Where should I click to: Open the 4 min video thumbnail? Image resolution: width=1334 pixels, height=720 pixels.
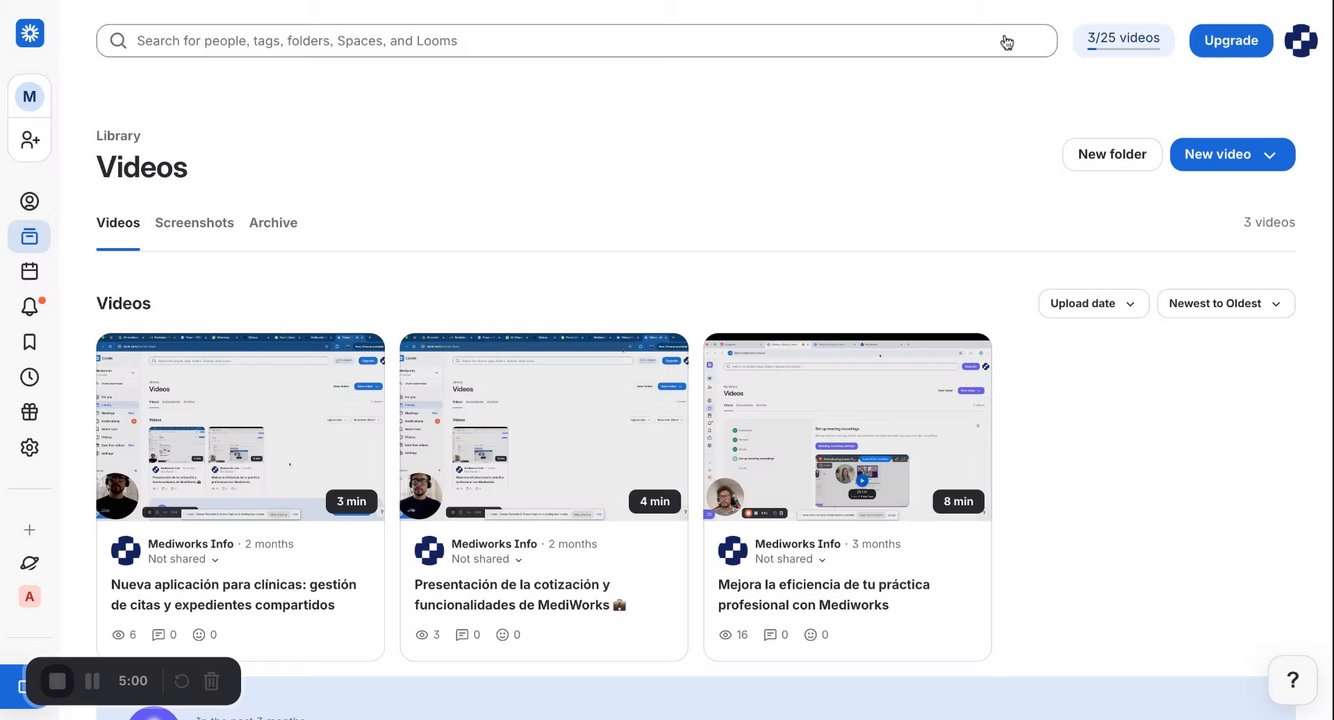[x=544, y=427]
